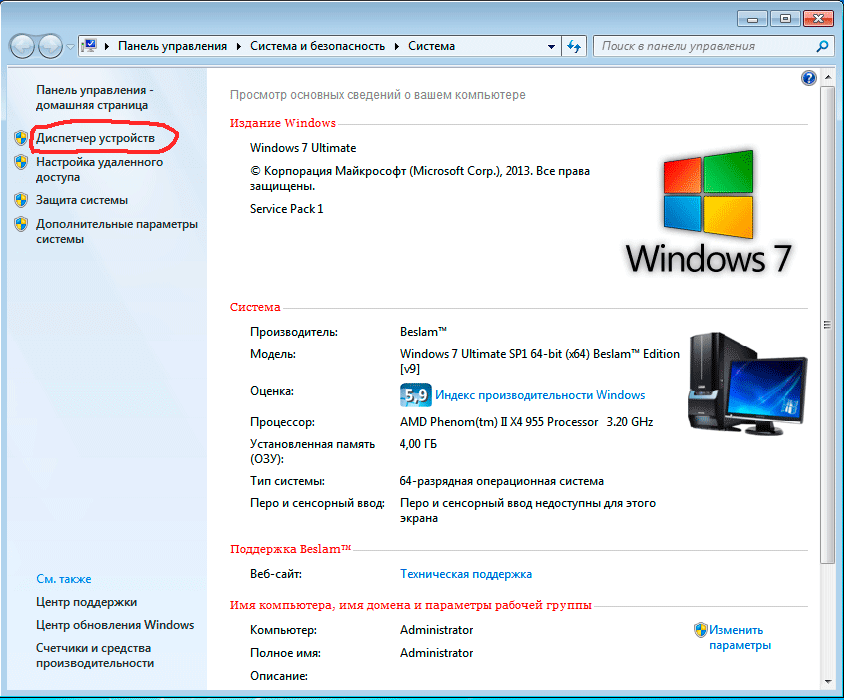The image size is (844, 700).
Task: Click the shield icon beside Дополнительные параметры системы
Action: (21, 223)
